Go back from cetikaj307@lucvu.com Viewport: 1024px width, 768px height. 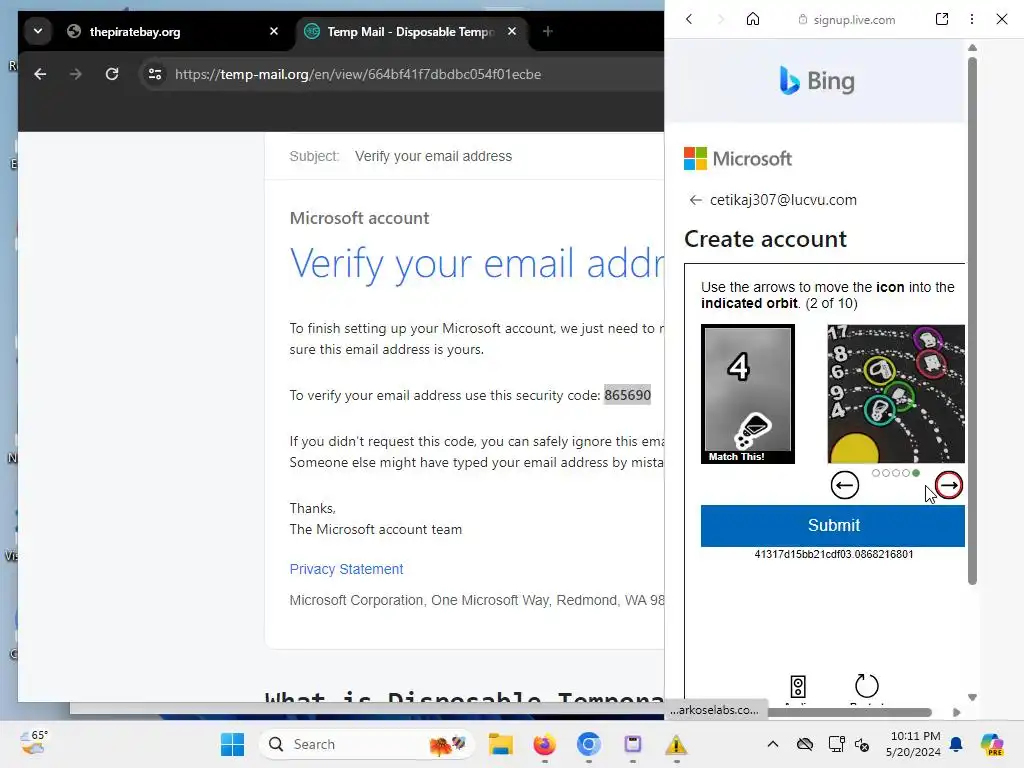(696, 200)
